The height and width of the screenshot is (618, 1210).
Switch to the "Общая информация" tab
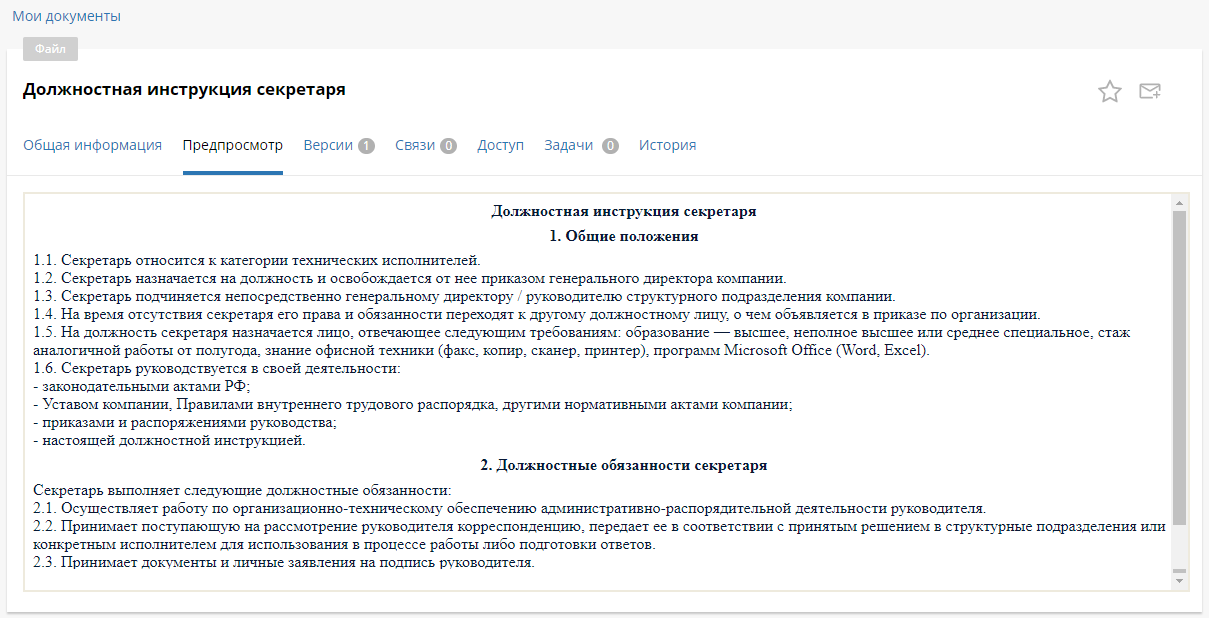[92, 144]
